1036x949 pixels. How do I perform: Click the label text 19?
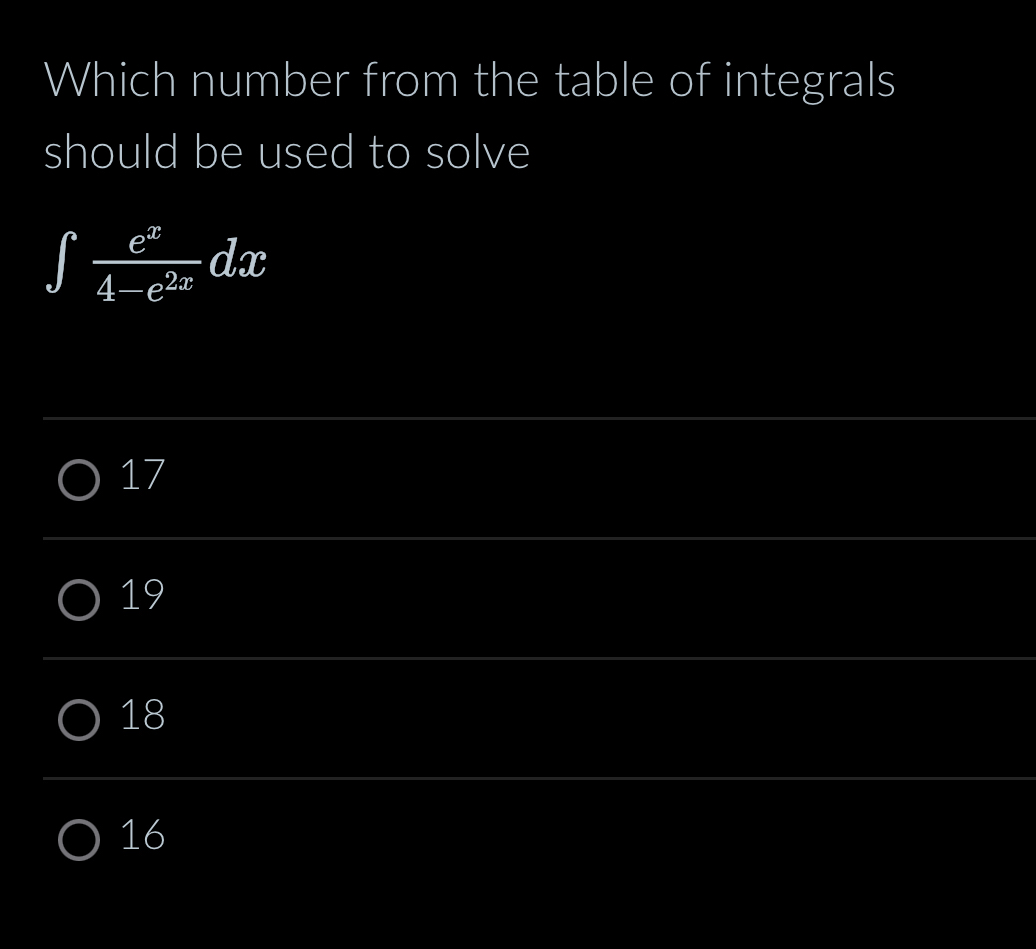coord(142,597)
